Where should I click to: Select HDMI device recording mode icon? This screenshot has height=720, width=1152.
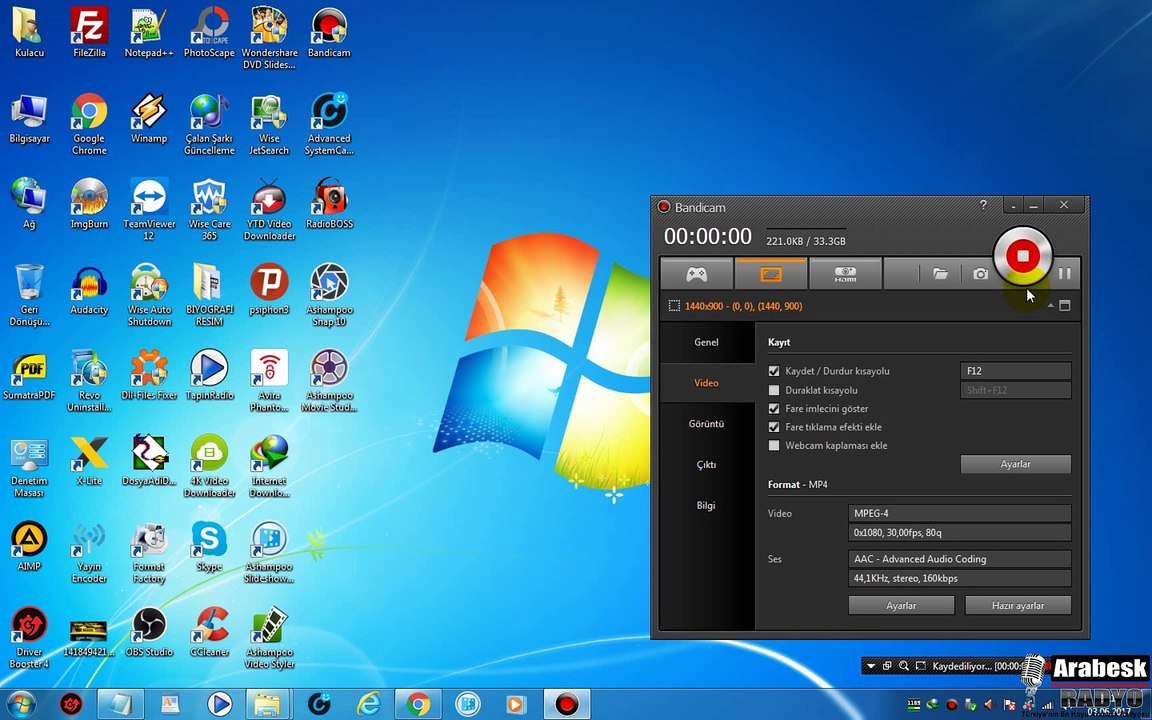point(845,273)
